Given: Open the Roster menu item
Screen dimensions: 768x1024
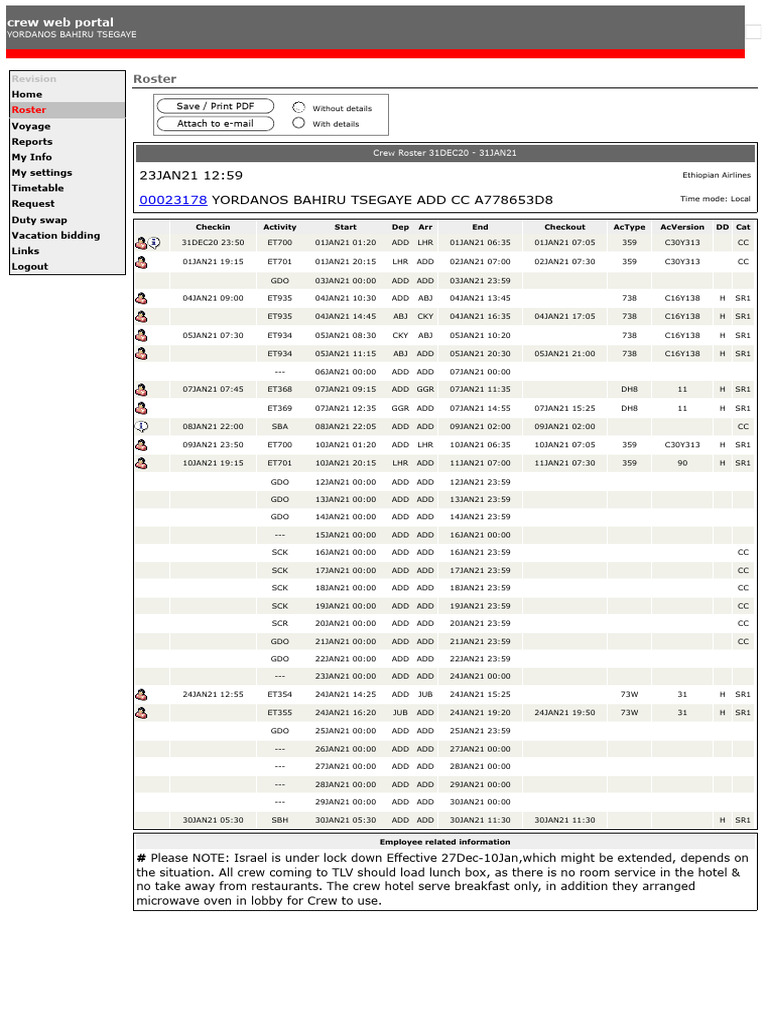Looking at the screenshot, I should 29,110.
